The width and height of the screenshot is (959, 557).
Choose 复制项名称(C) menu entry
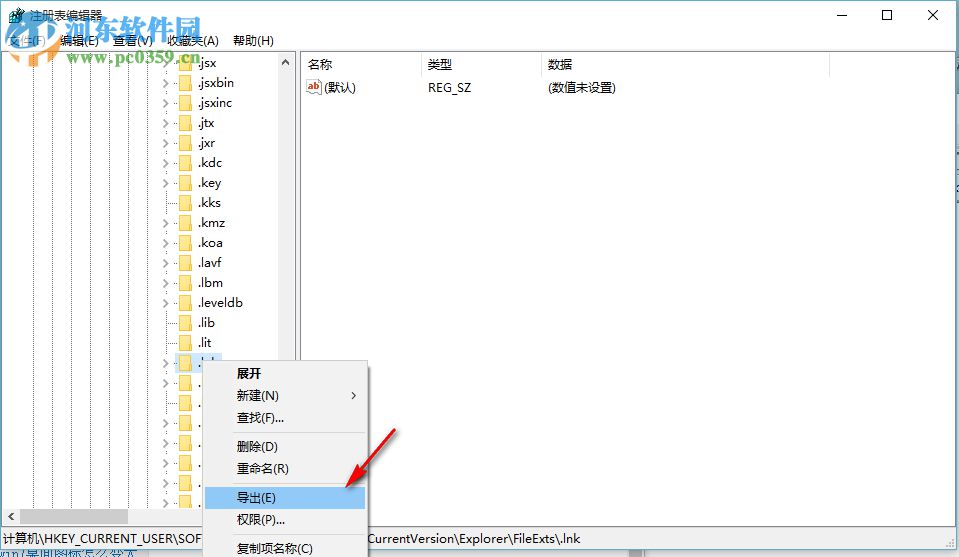pos(285,548)
